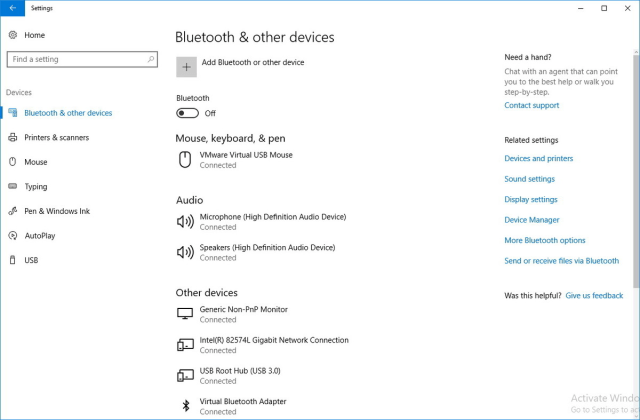Turn on the Bluetooth toggle switch
Image resolution: width=640 pixels, height=420 pixels.
tap(187, 113)
